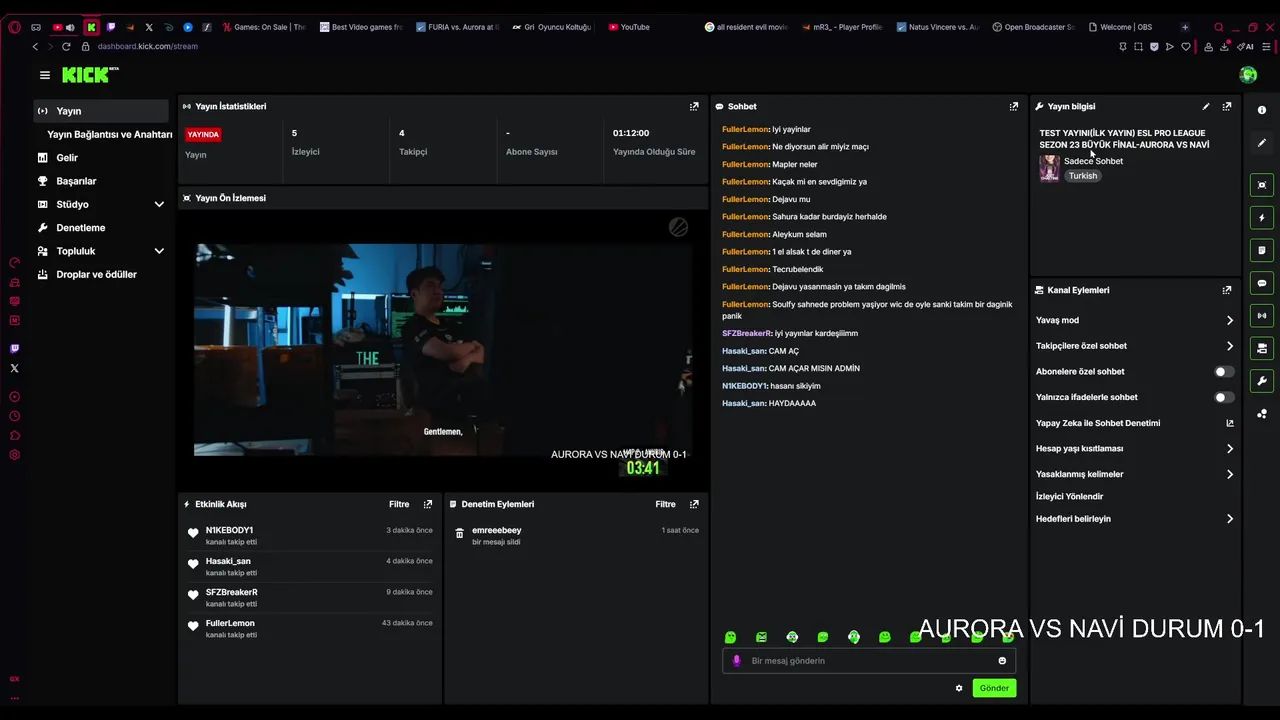Pick the first green Kick emote
The height and width of the screenshot is (720, 1280).
(731, 637)
